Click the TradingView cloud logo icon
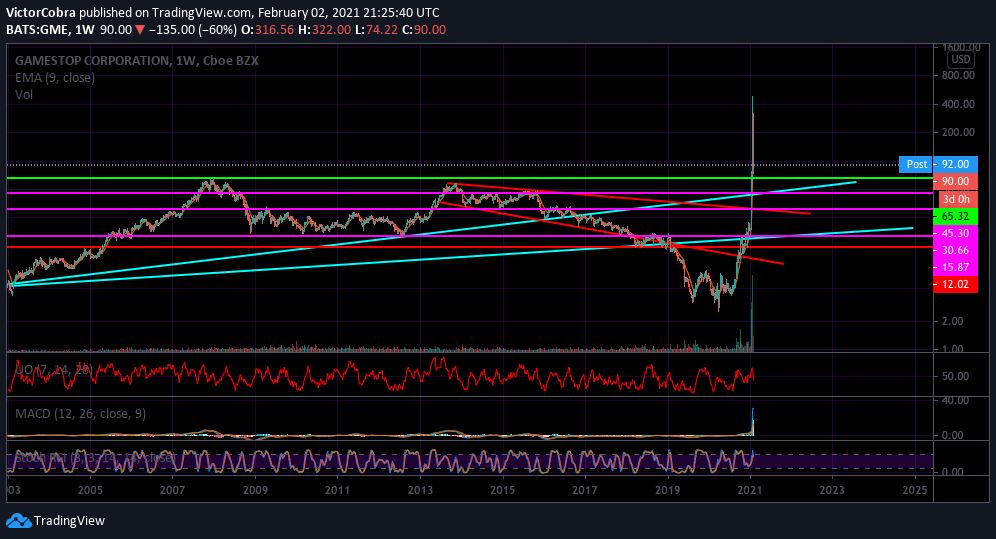The image size is (996, 539). [18, 521]
